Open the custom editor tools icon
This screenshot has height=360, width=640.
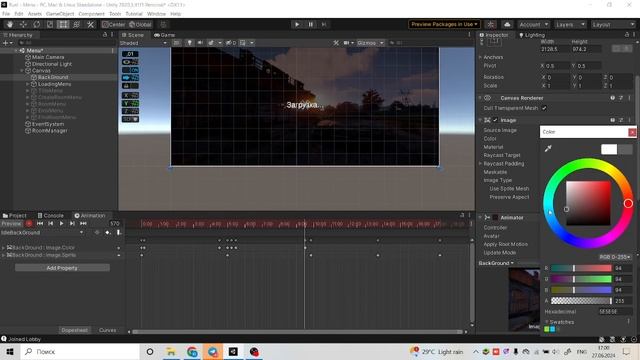90,24
